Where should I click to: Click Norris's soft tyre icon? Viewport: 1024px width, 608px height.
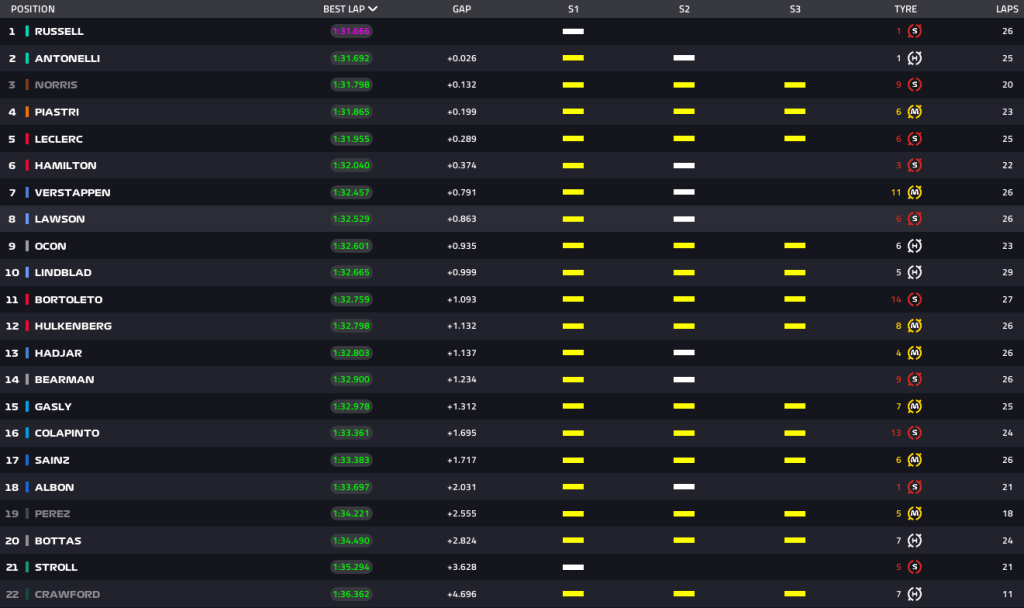point(914,85)
